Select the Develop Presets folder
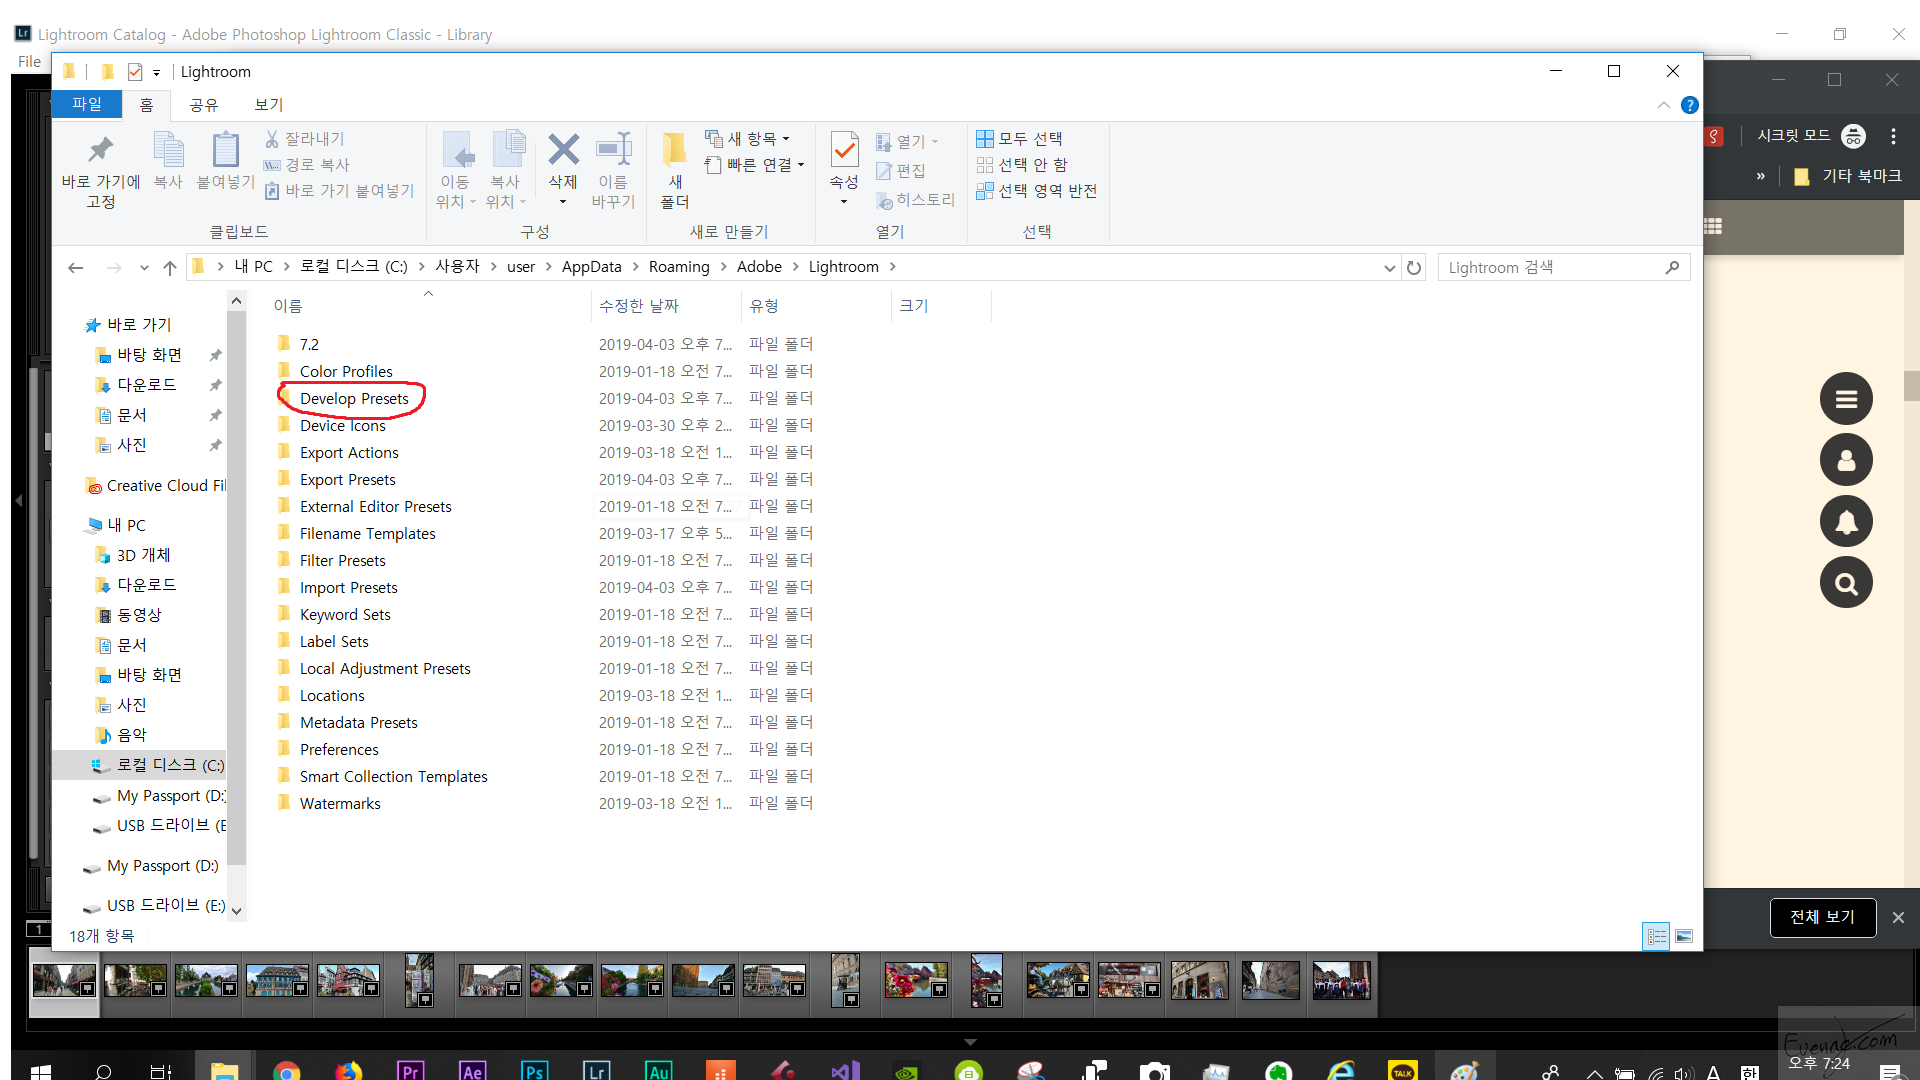 coord(354,399)
